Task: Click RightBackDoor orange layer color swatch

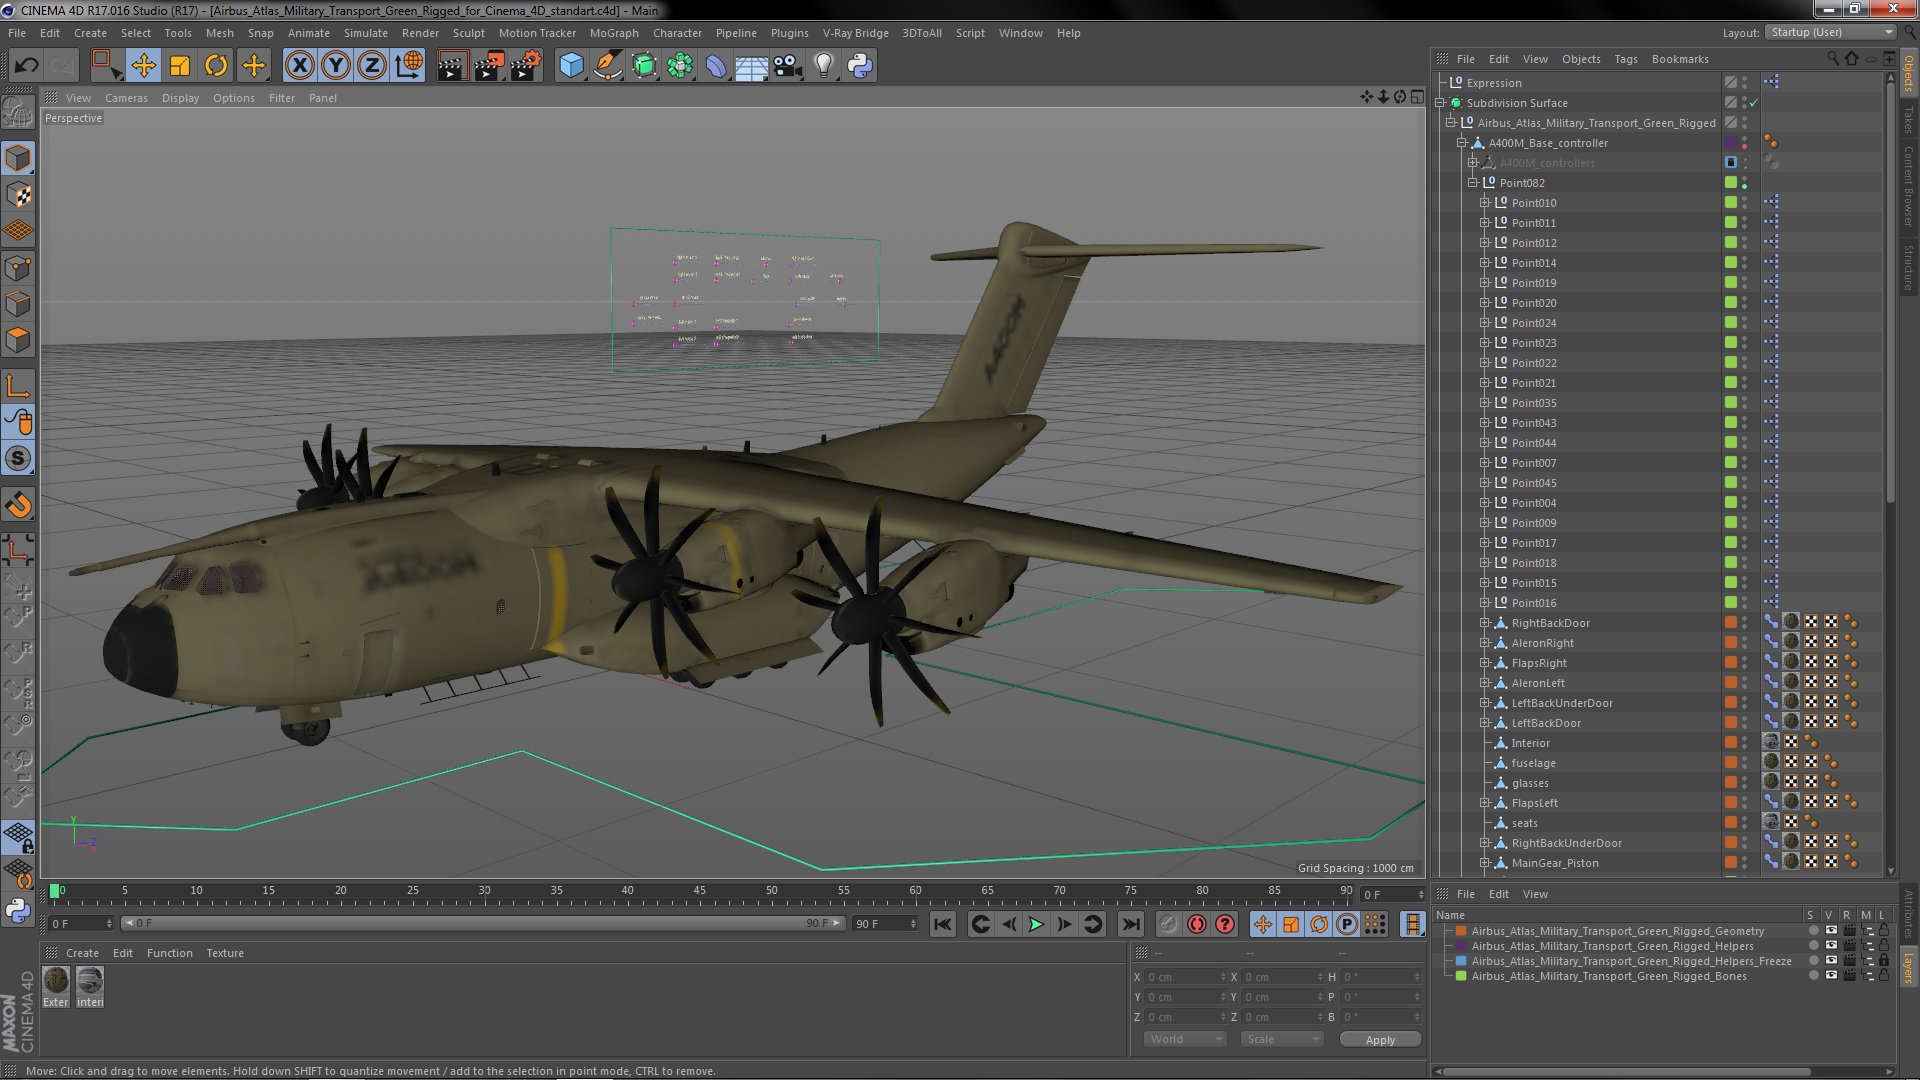Action: pyautogui.click(x=1731, y=623)
